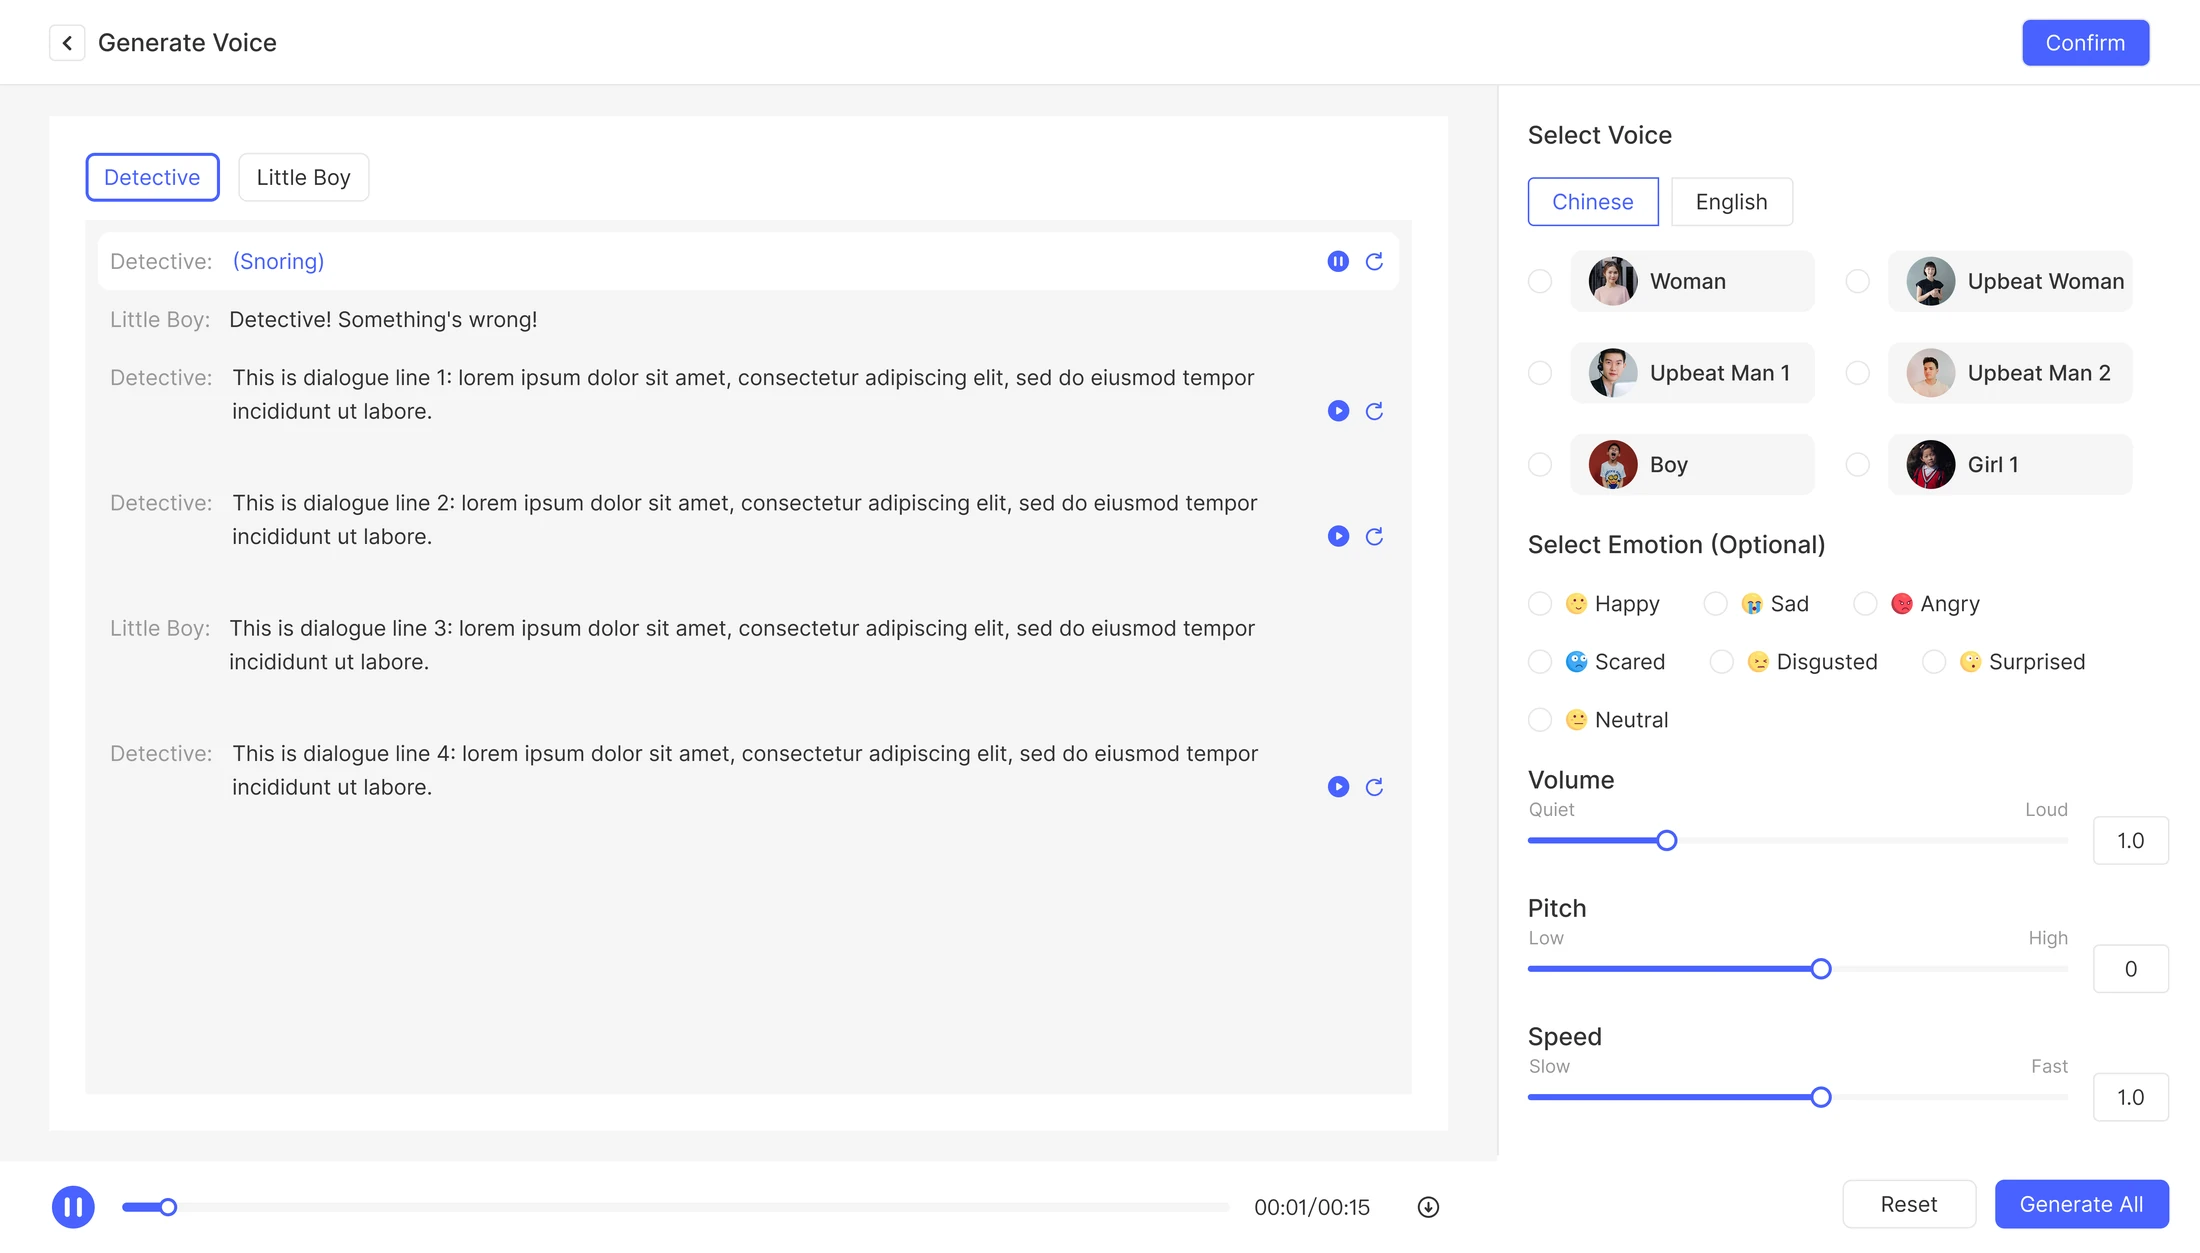Regenerate dialogue line 4 audio
Viewport: 2200px width, 1253px height.
tap(1374, 787)
